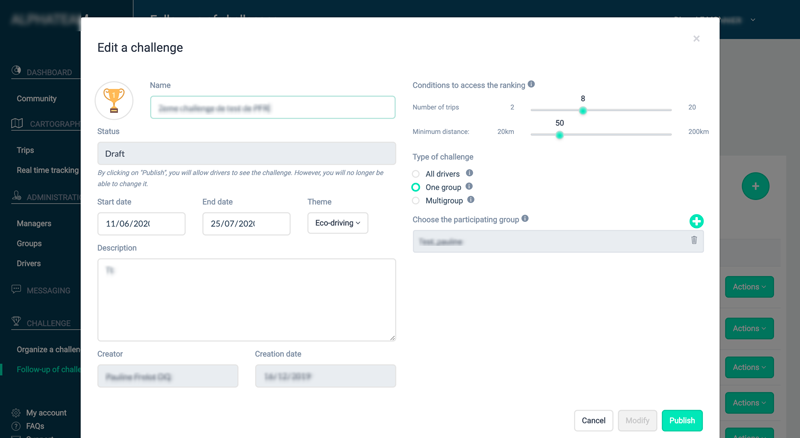800x438 pixels.
Task: Select the All drivers radio button
Action: (x=416, y=174)
